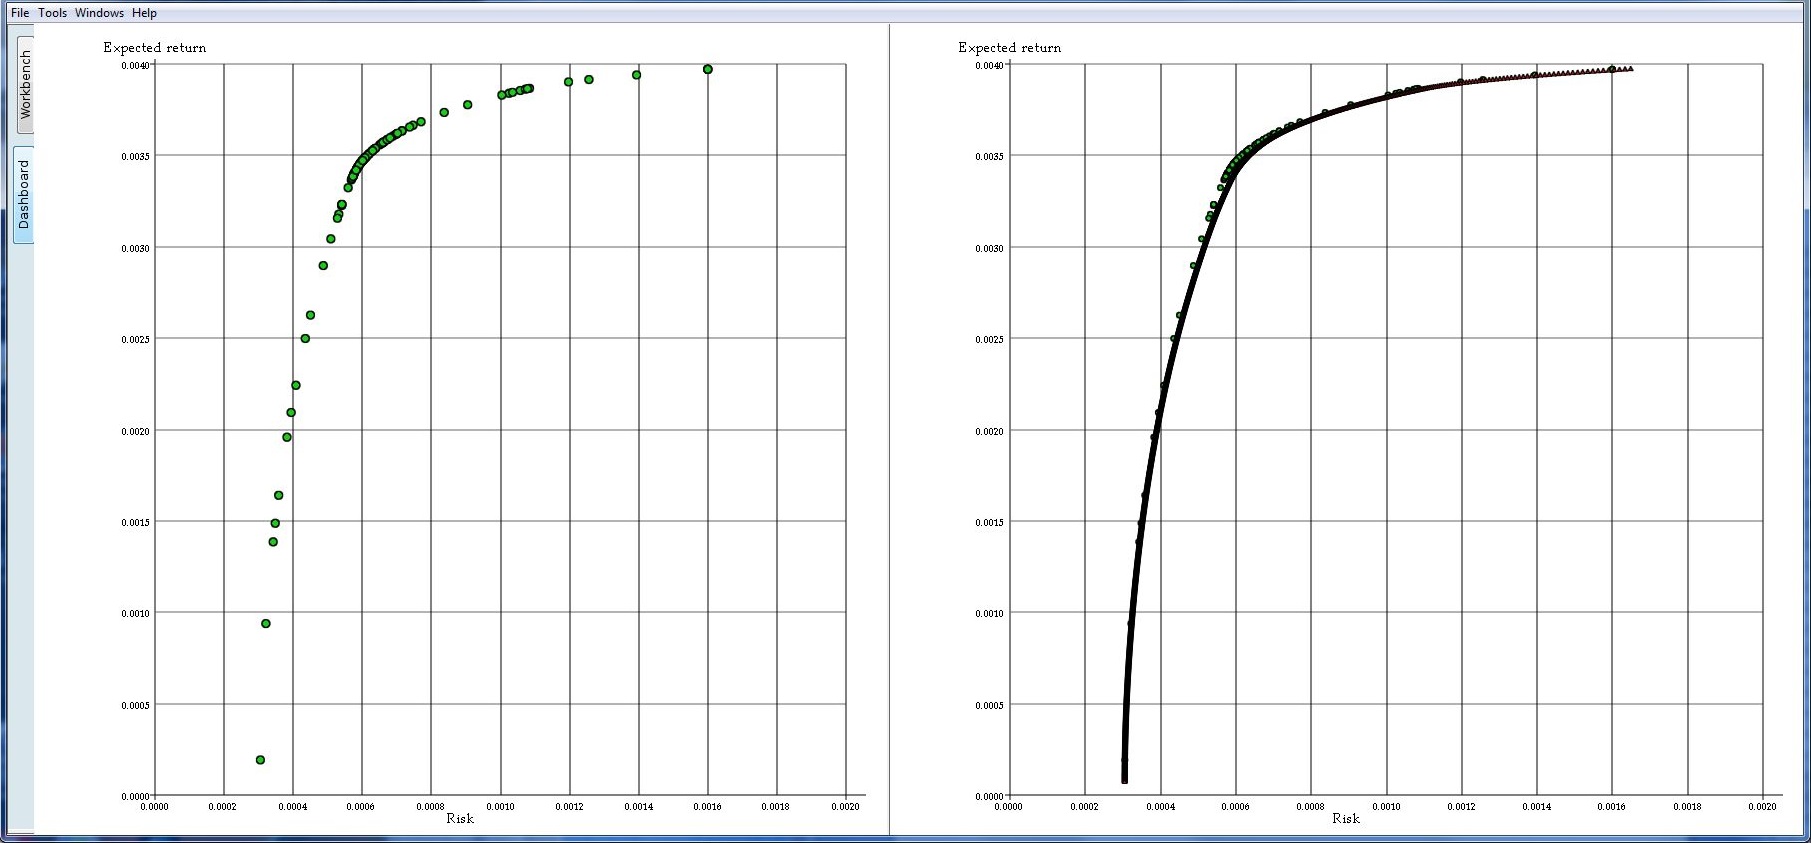Click the 0.0040 y-axis tick on left chart
This screenshot has height=843, width=1811.
coord(135,66)
